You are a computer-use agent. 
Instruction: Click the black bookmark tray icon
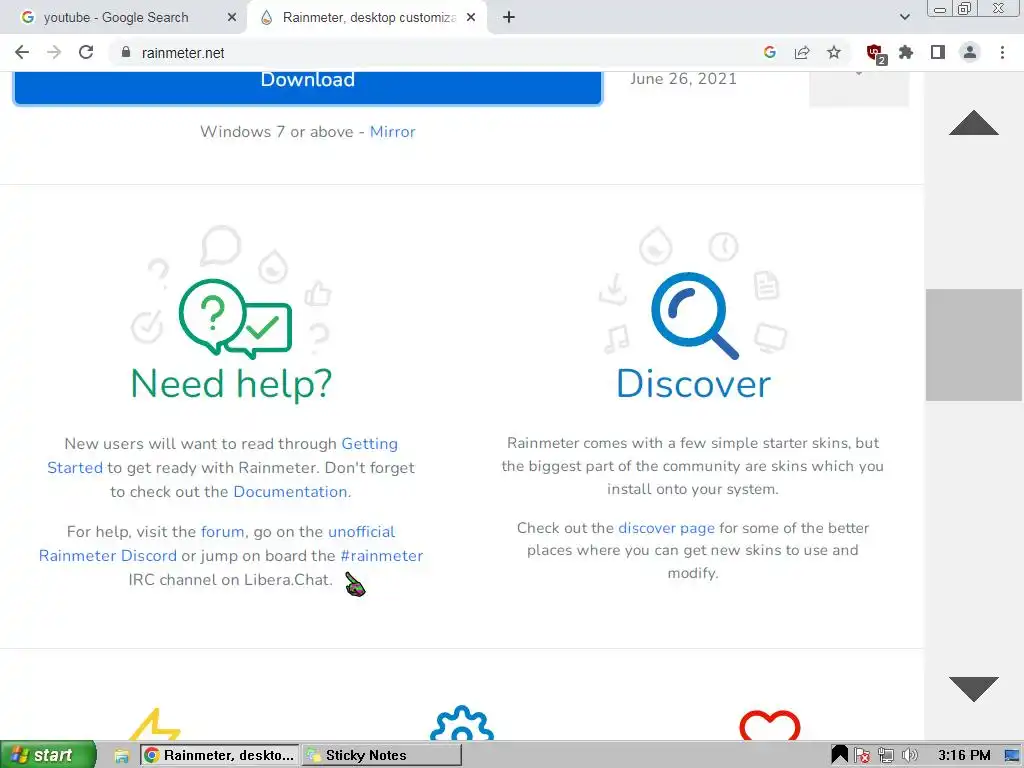839,755
